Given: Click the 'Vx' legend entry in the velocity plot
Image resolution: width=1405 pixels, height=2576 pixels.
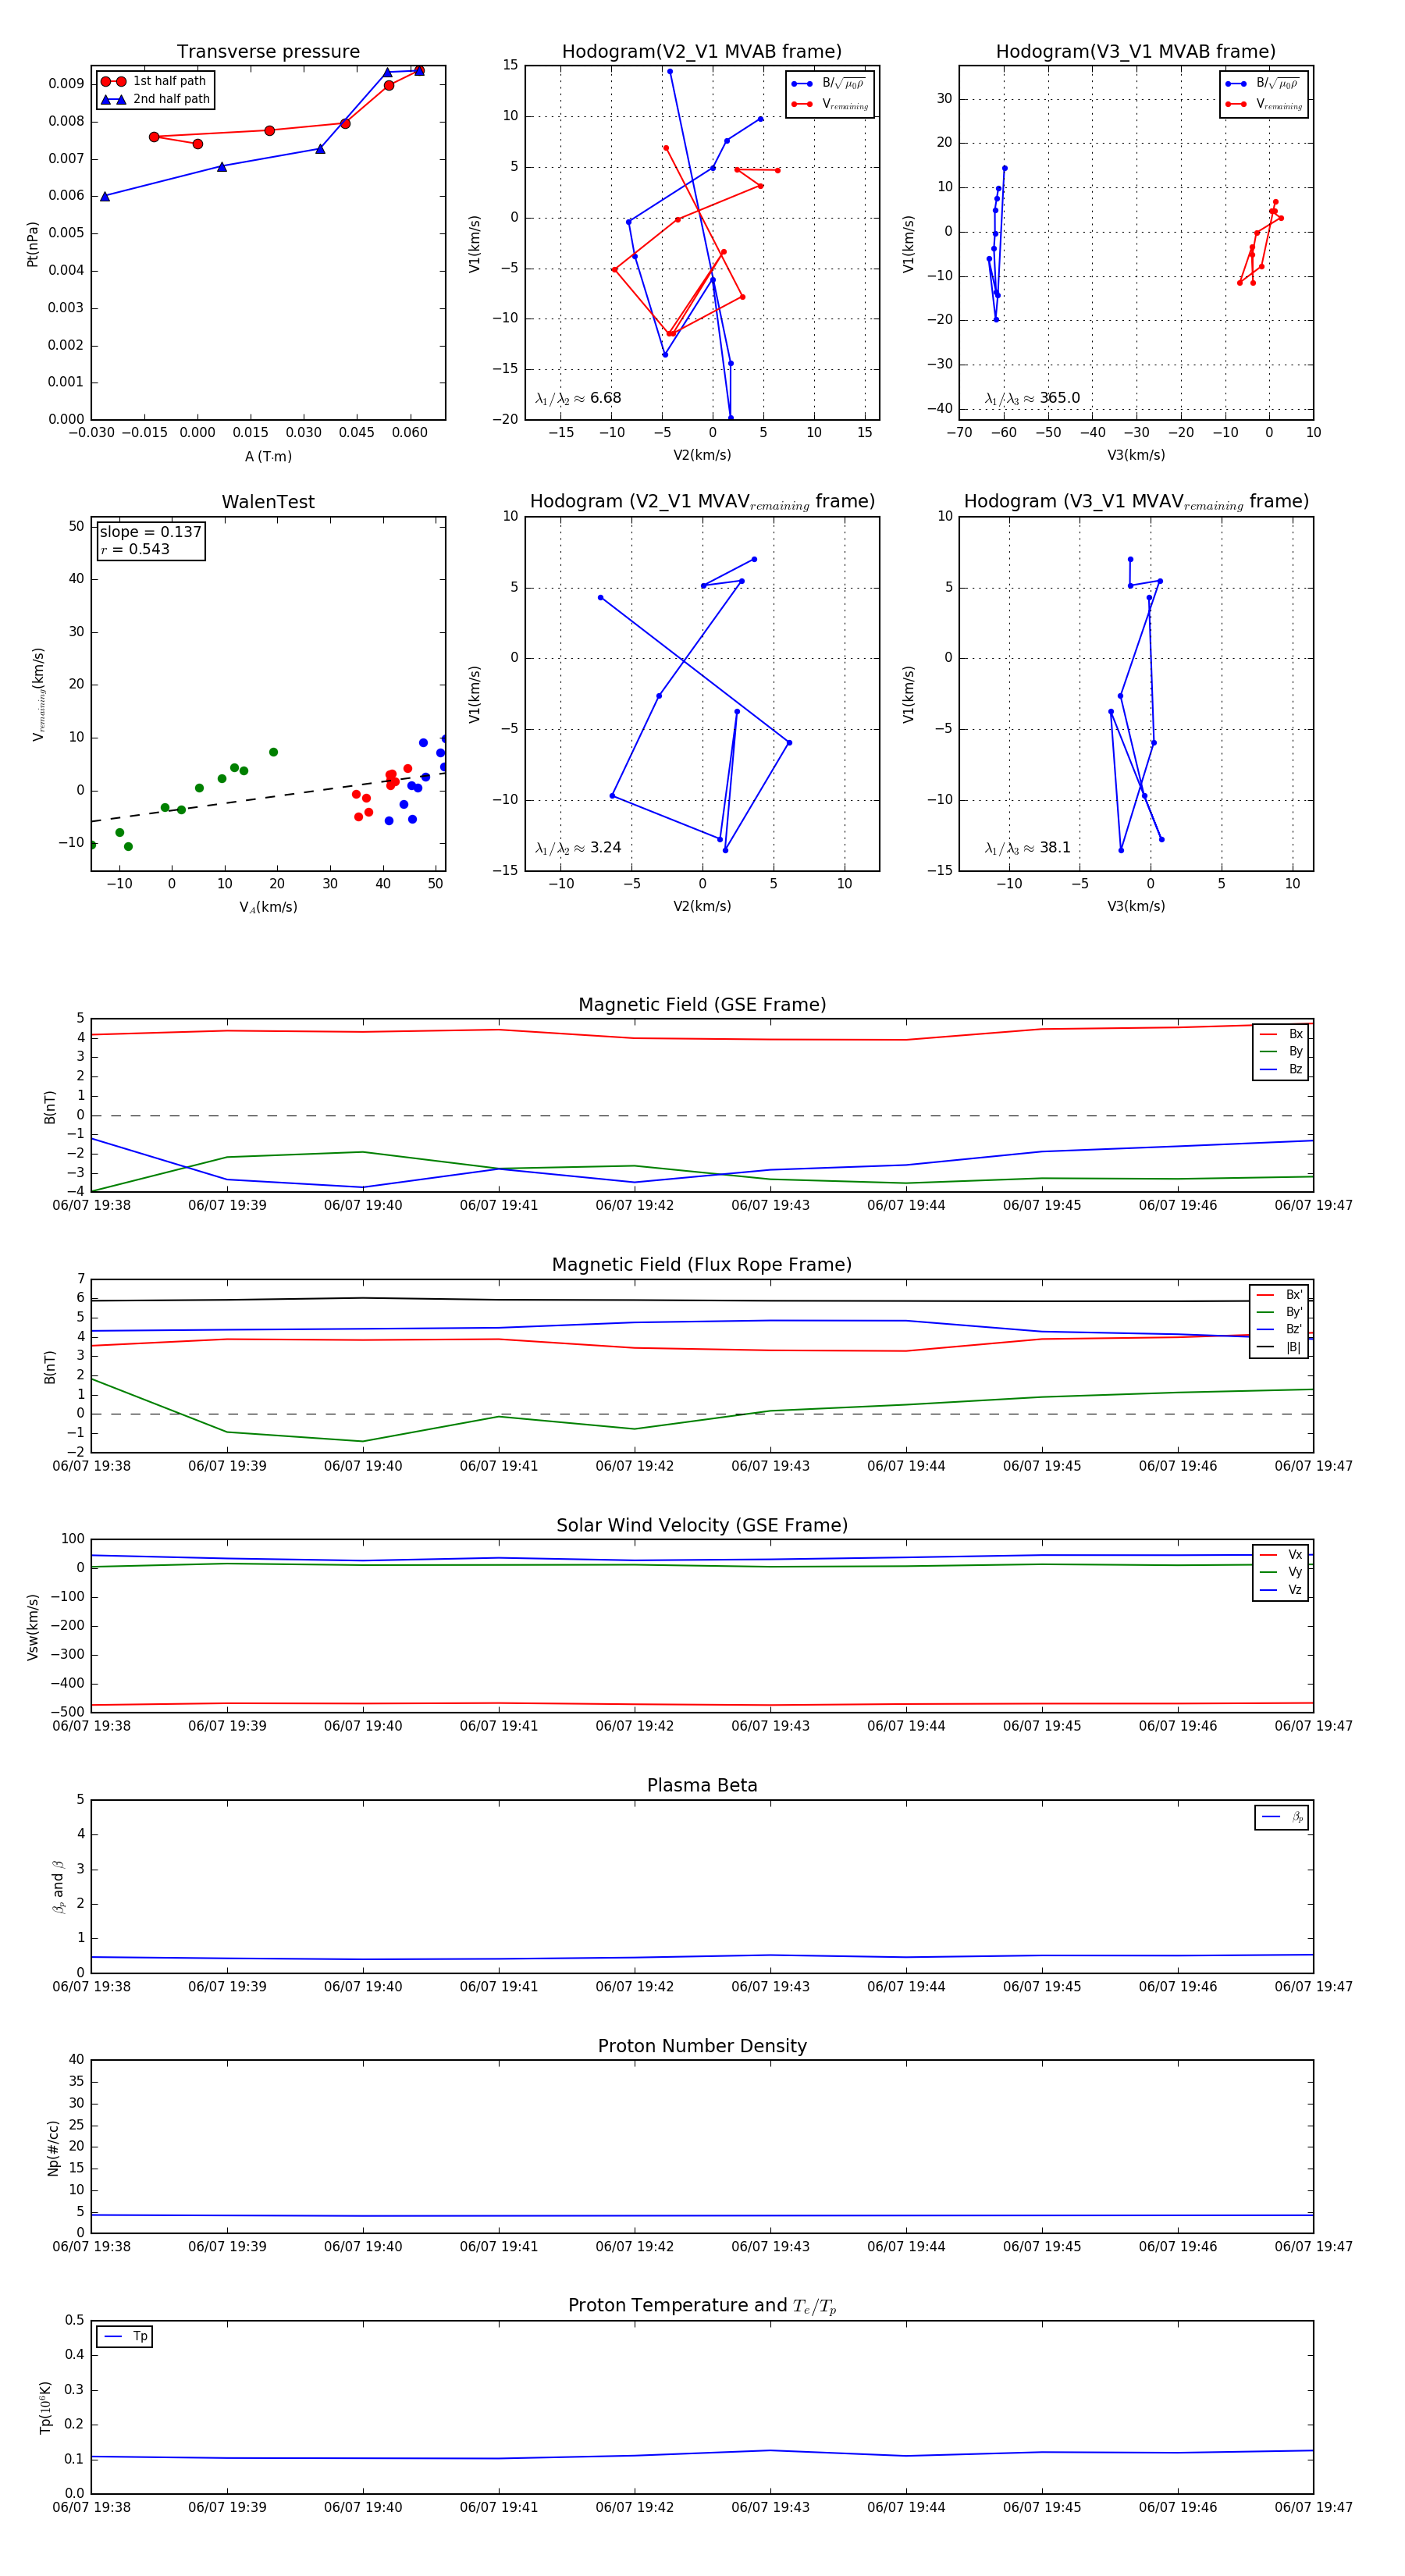Looking at the screenshot, I should tap(1281, 1555).
